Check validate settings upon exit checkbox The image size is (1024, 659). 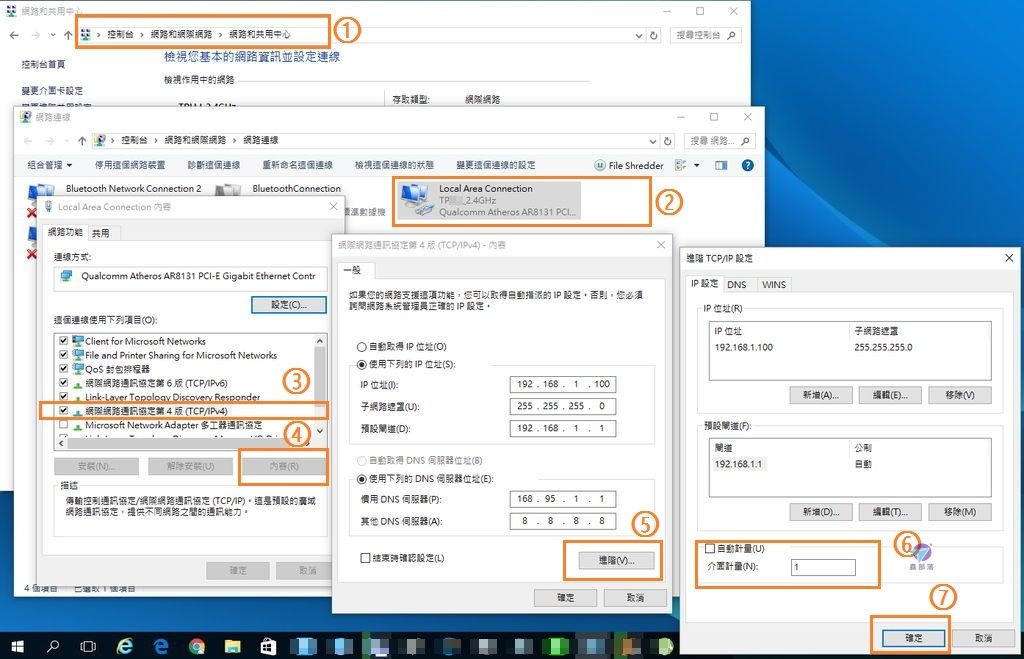click(x=365, y=558)
